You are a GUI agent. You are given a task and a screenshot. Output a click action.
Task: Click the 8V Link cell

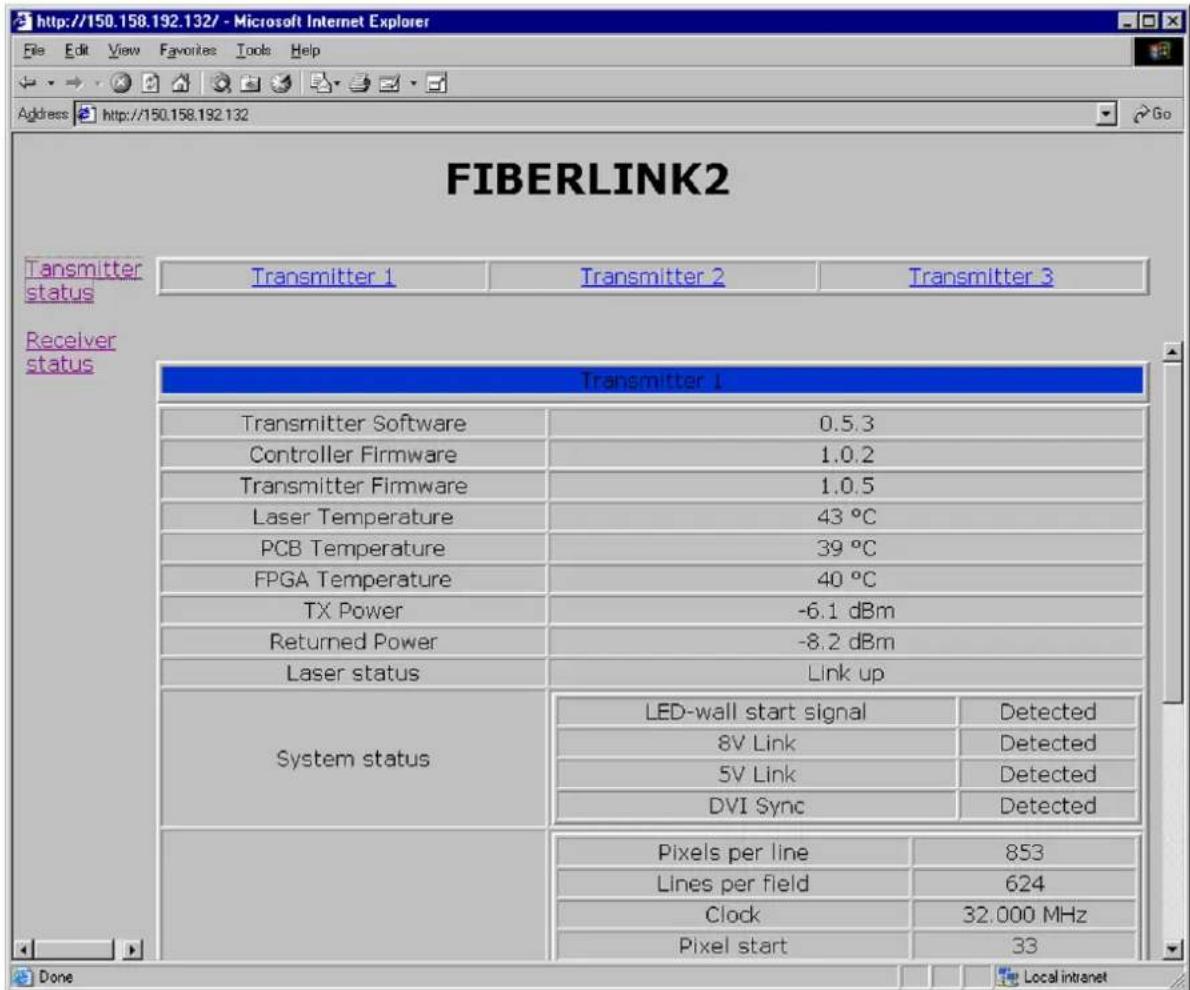coord(756,743)
